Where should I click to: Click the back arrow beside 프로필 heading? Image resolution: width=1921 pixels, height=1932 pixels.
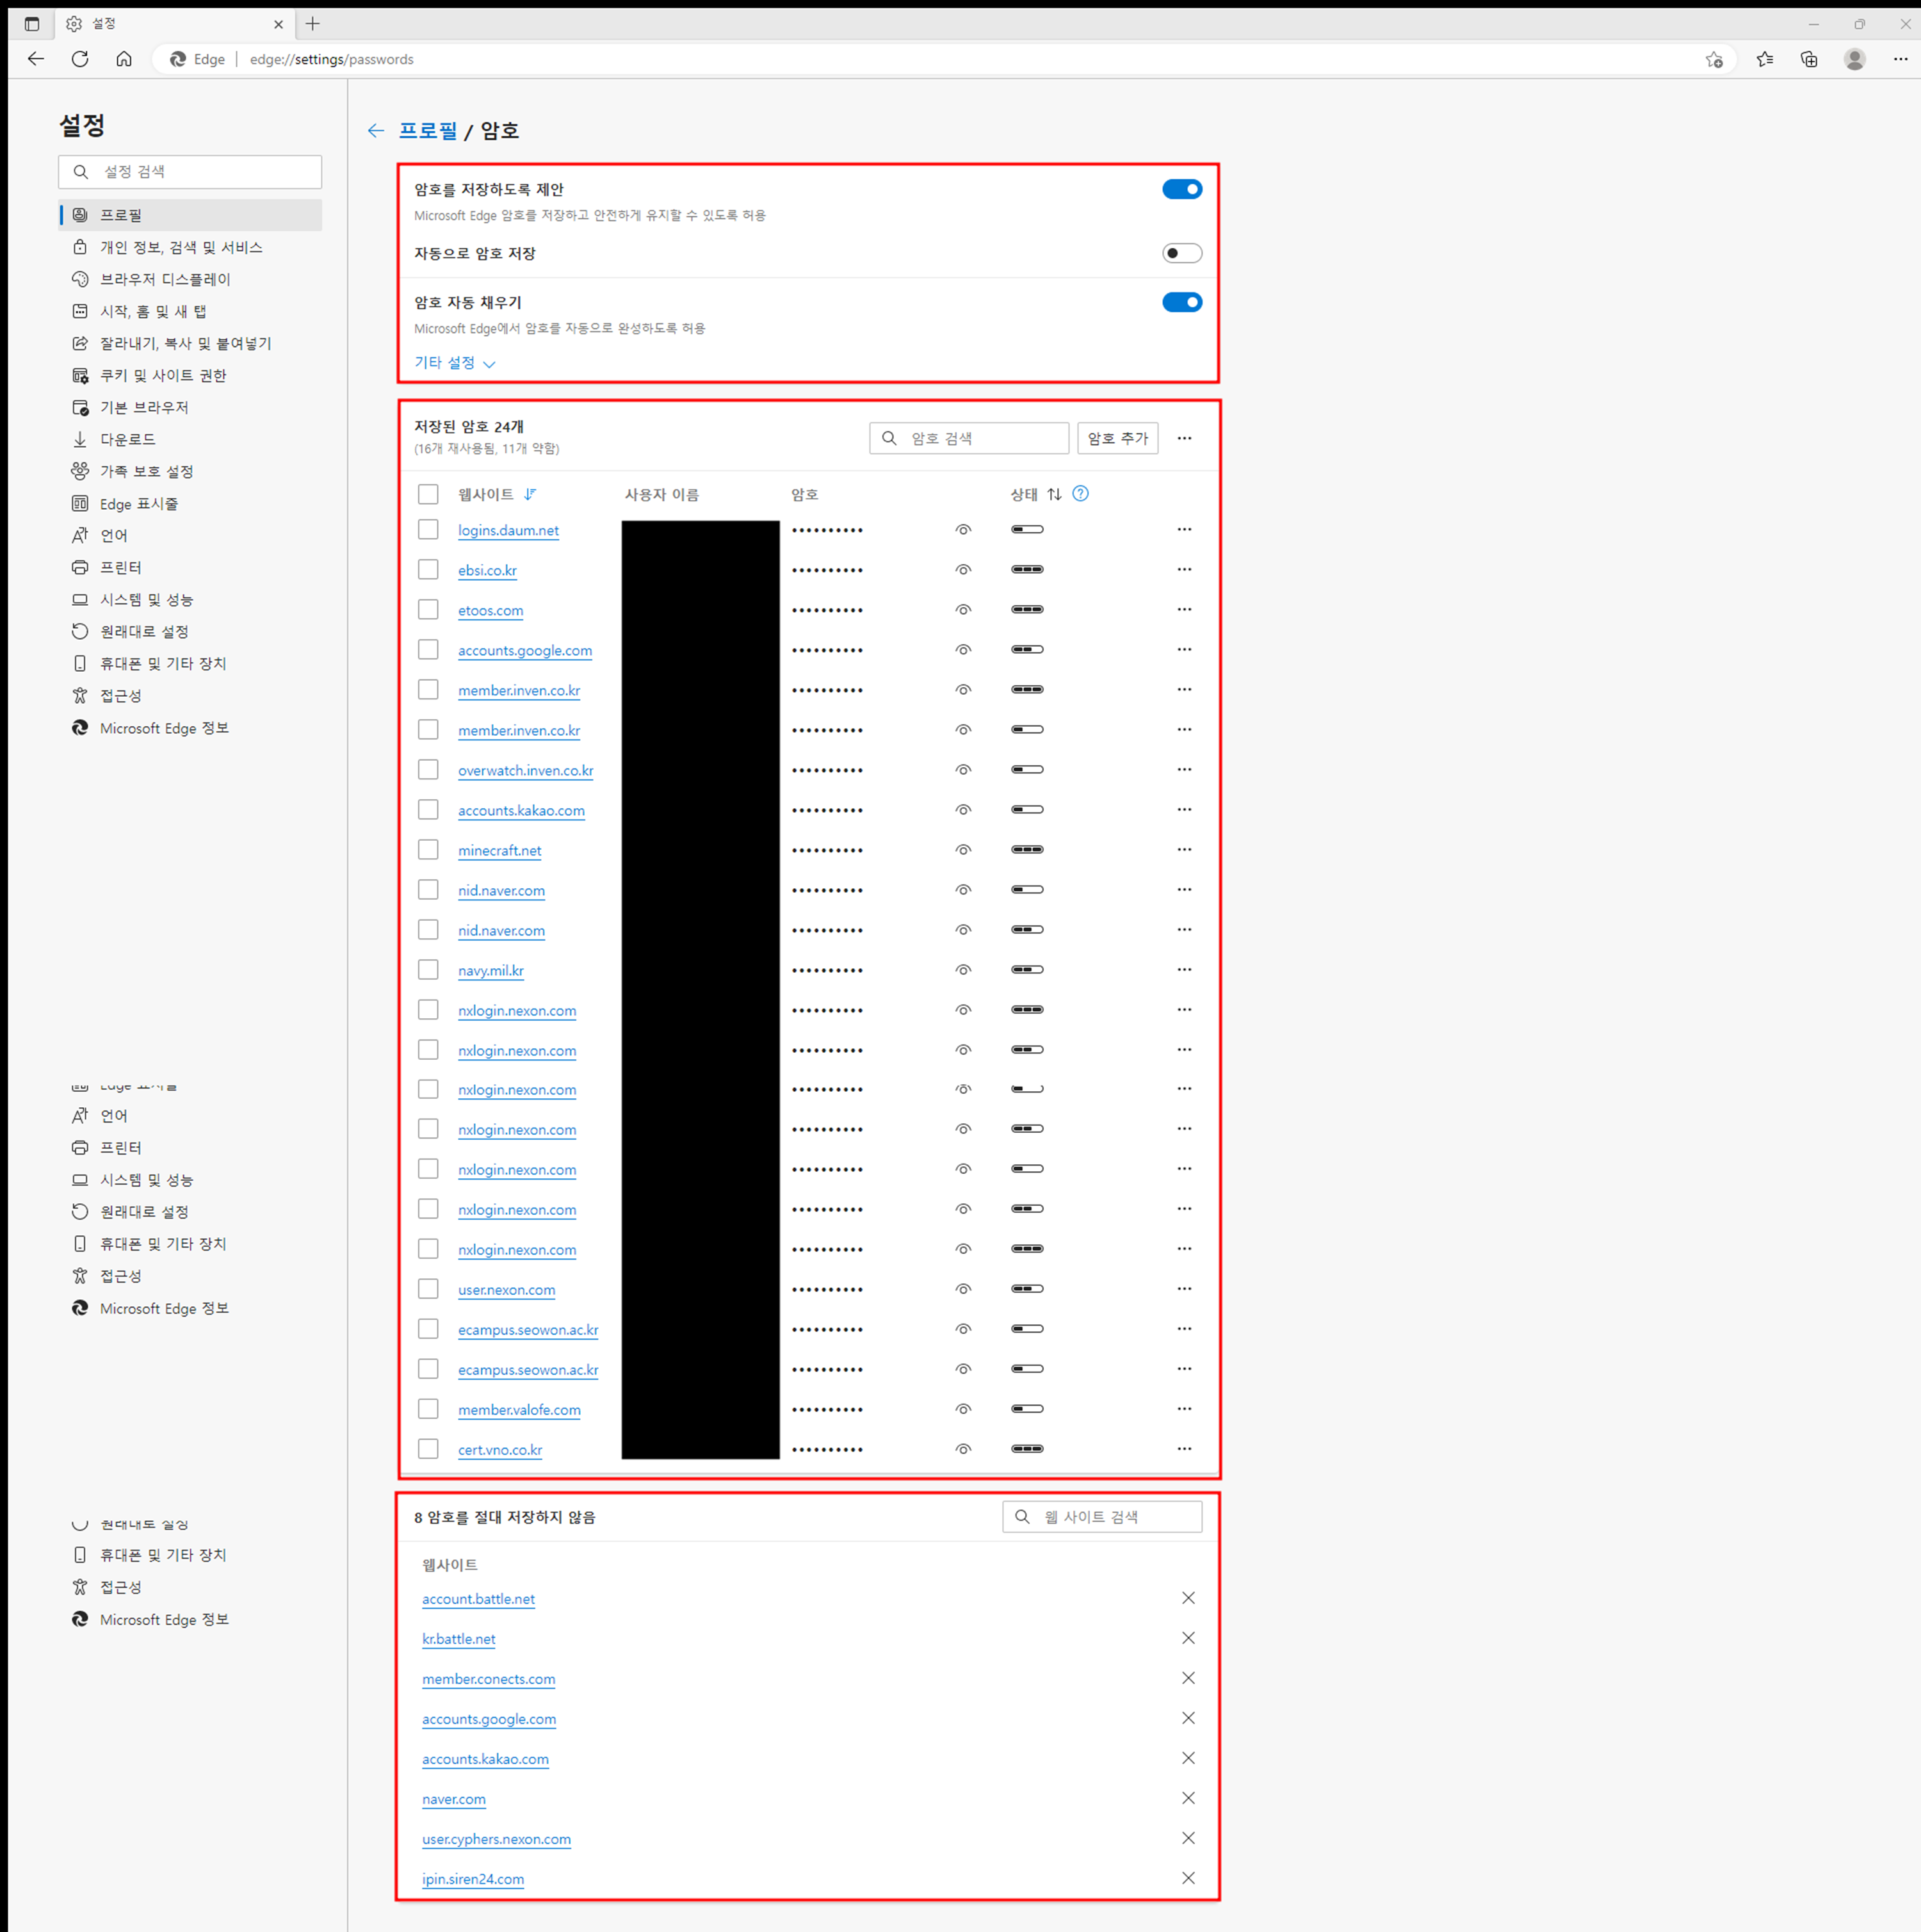point(376,131)
